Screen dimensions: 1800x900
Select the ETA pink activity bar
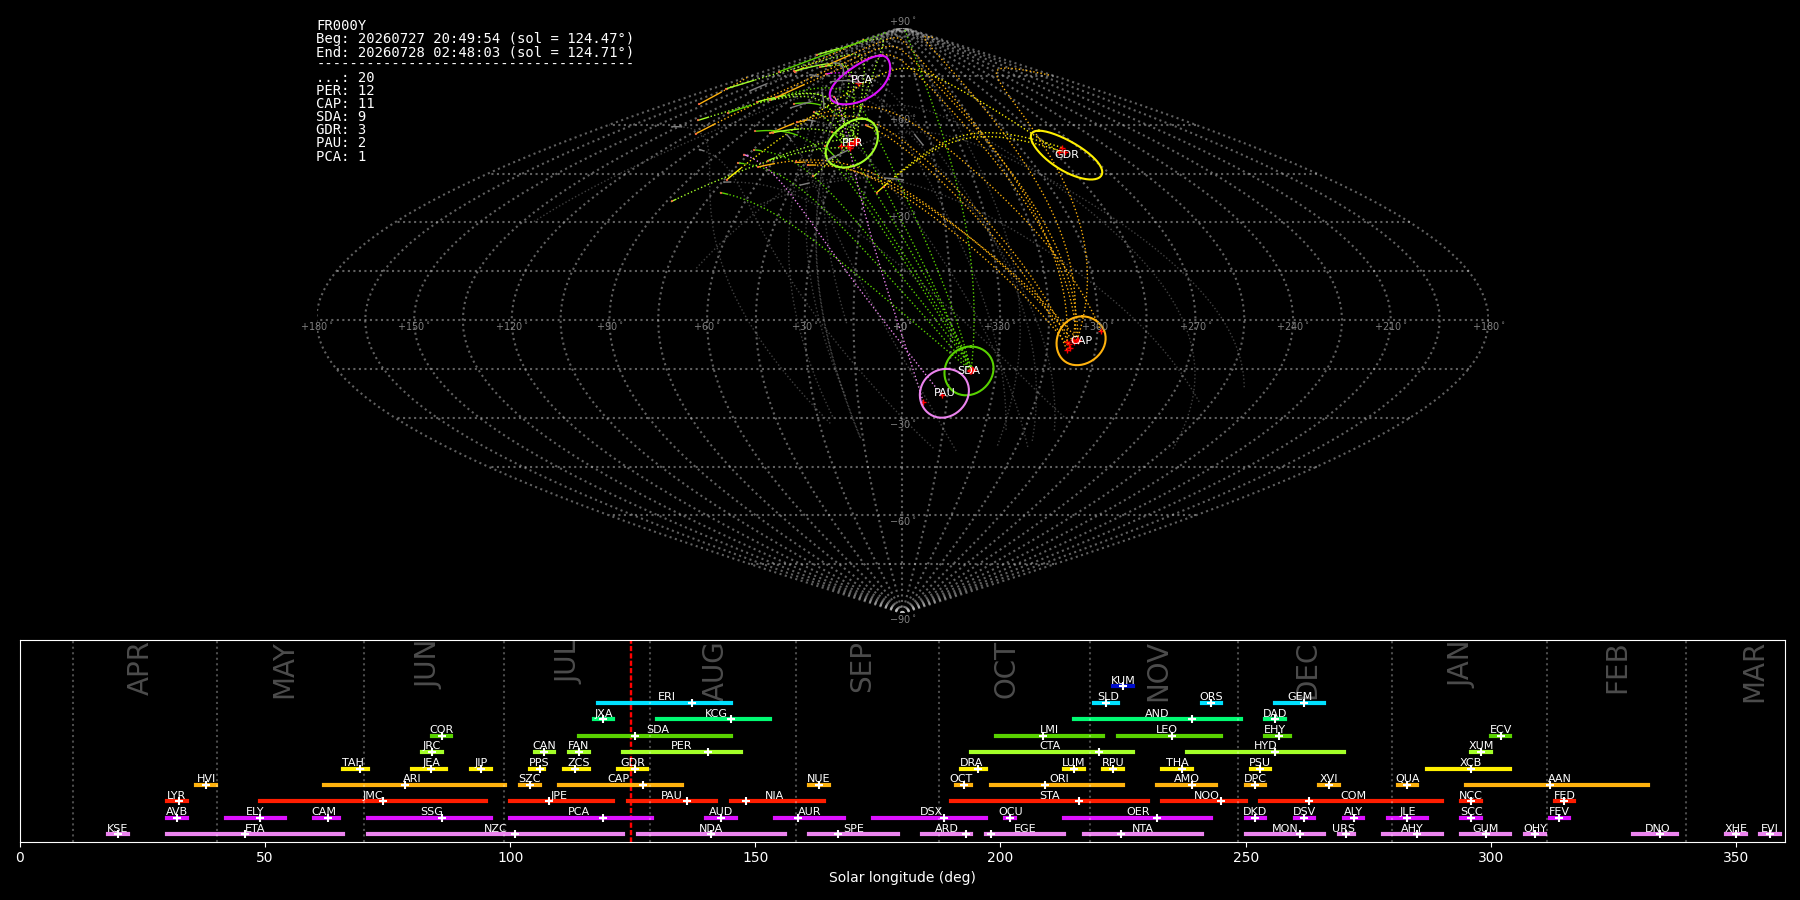click(255, 834)
